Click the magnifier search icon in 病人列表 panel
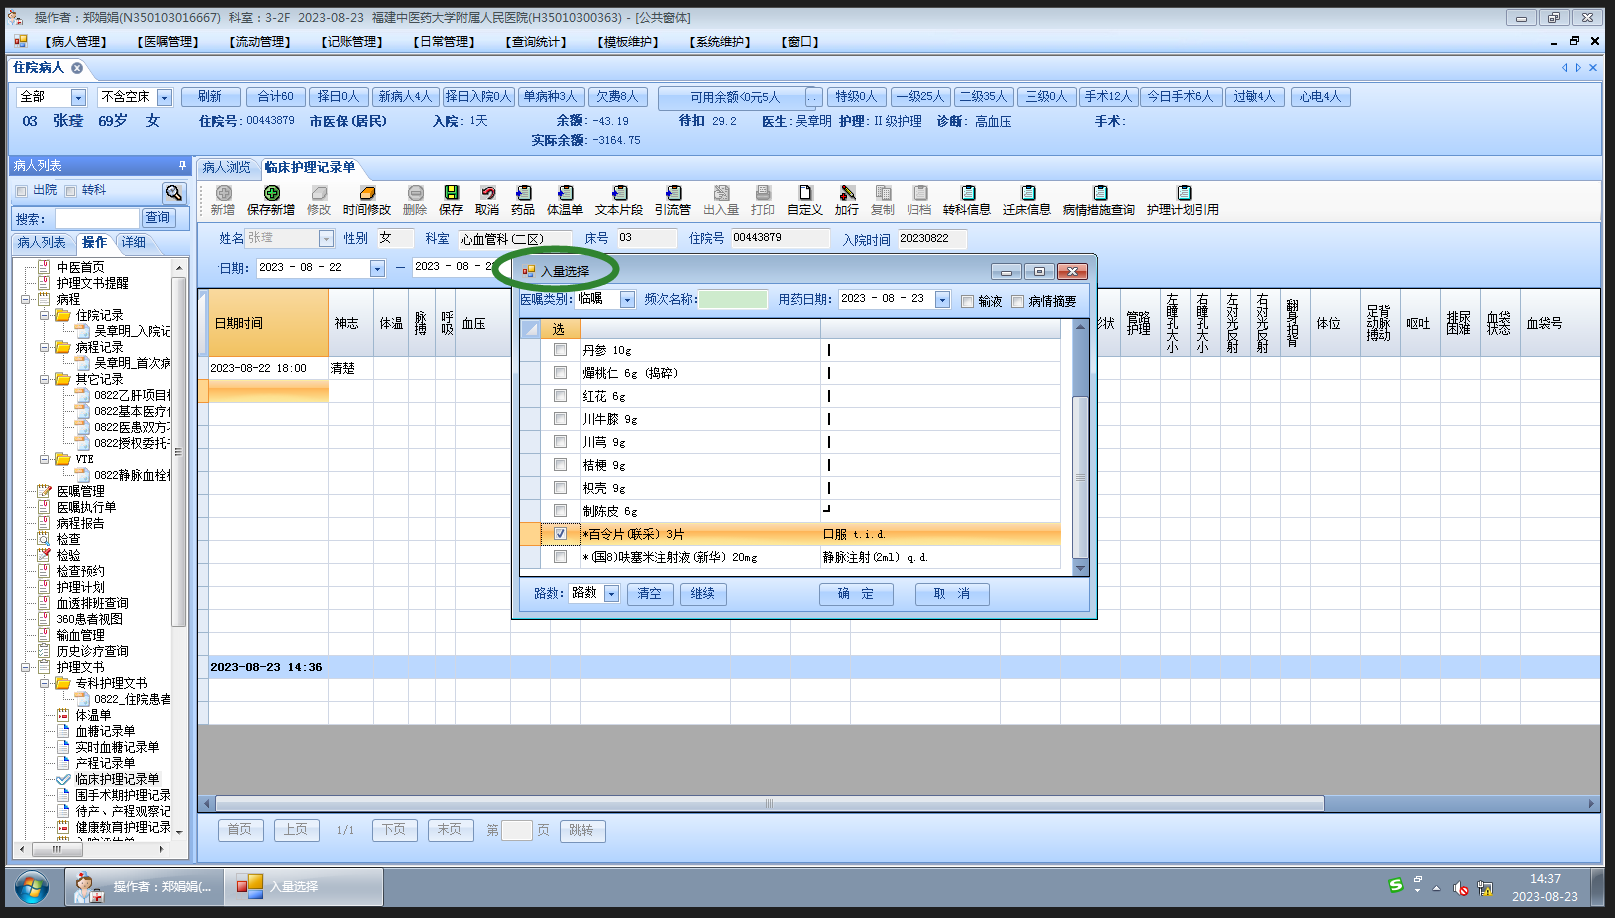The image size is (1615, 918). pyautogui.click(x=174, y=192)
